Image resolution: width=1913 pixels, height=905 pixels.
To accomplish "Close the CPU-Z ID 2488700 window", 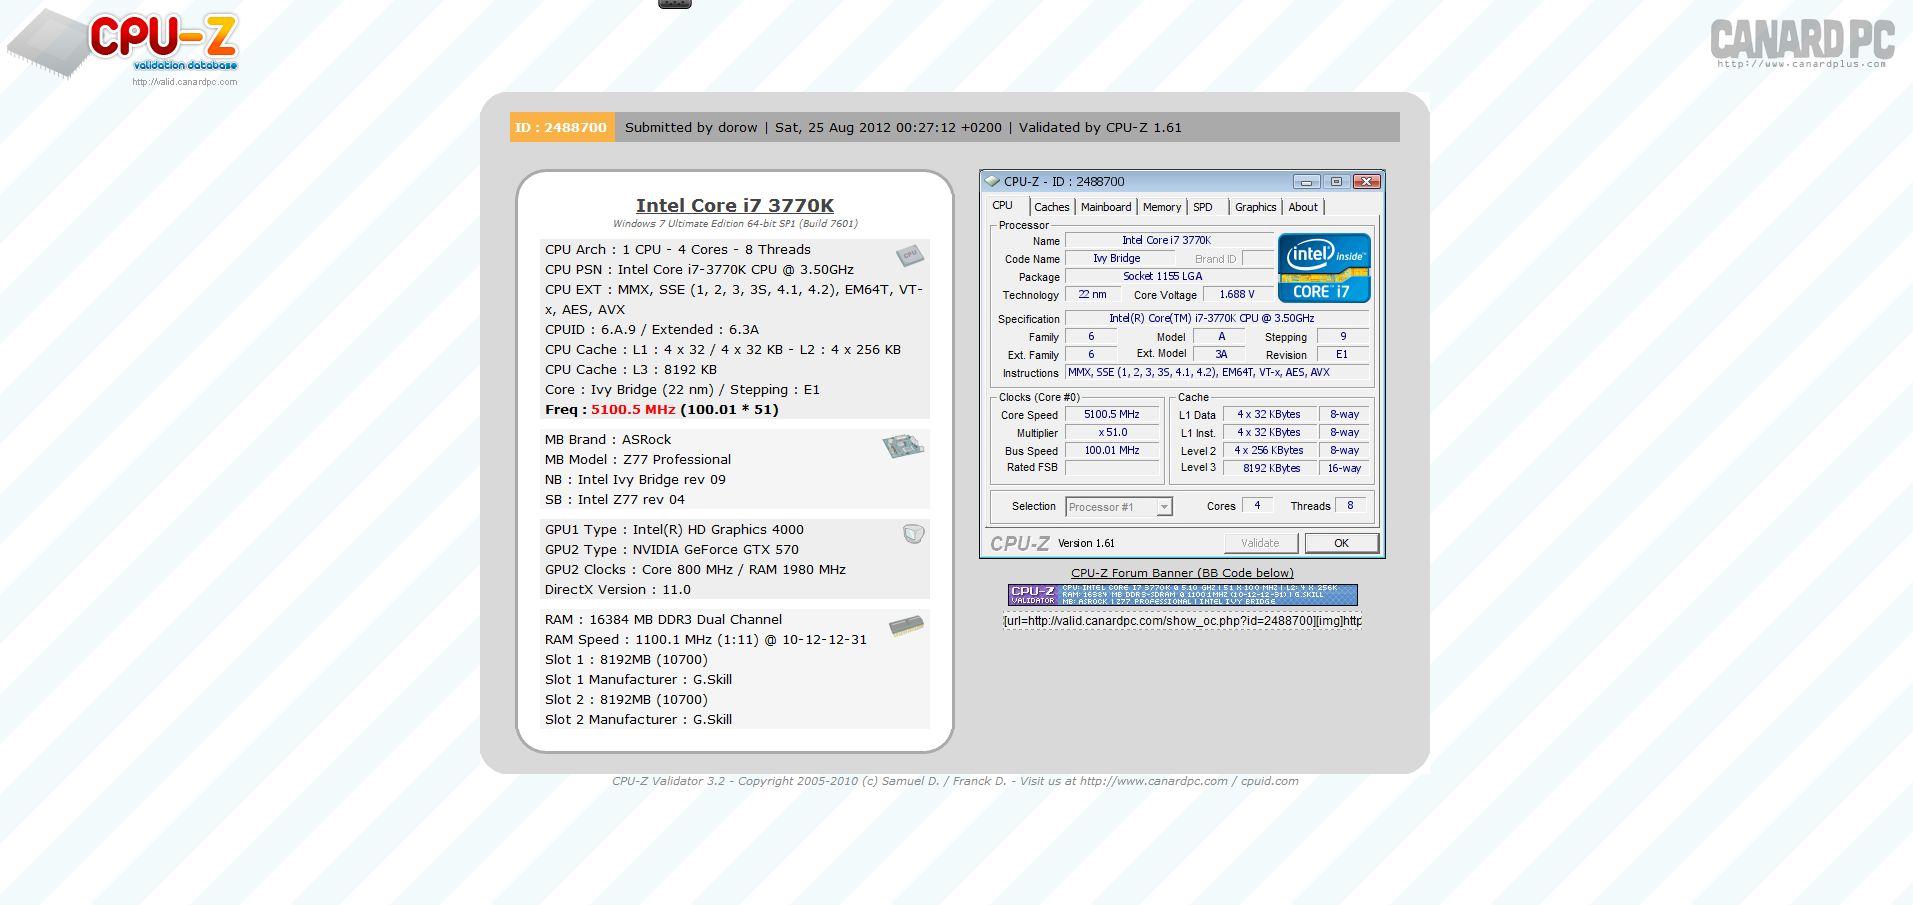I will (x=1367, y=181).
